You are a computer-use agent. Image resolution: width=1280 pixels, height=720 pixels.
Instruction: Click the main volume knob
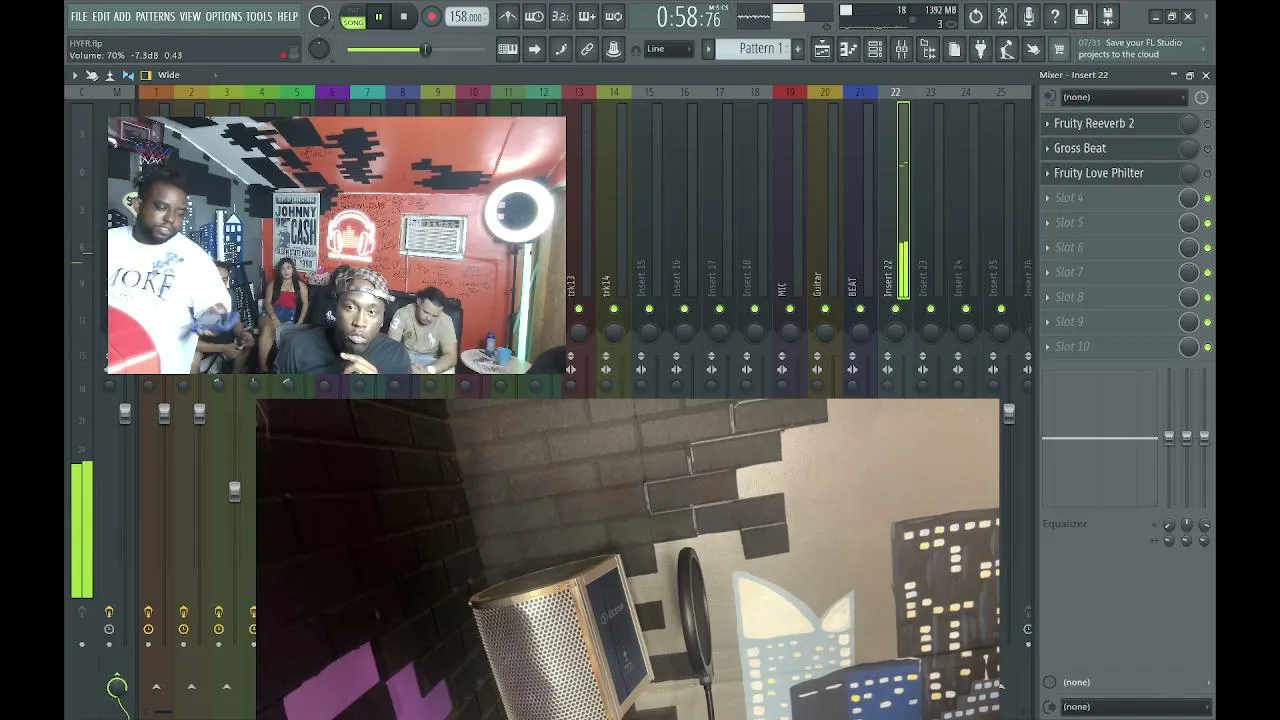click(x=319, y=16)
